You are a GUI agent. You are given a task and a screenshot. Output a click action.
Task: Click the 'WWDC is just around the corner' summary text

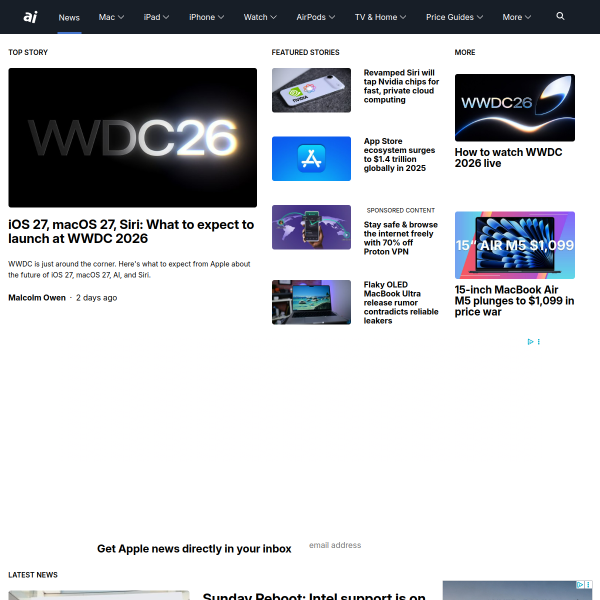coord(129,269)
